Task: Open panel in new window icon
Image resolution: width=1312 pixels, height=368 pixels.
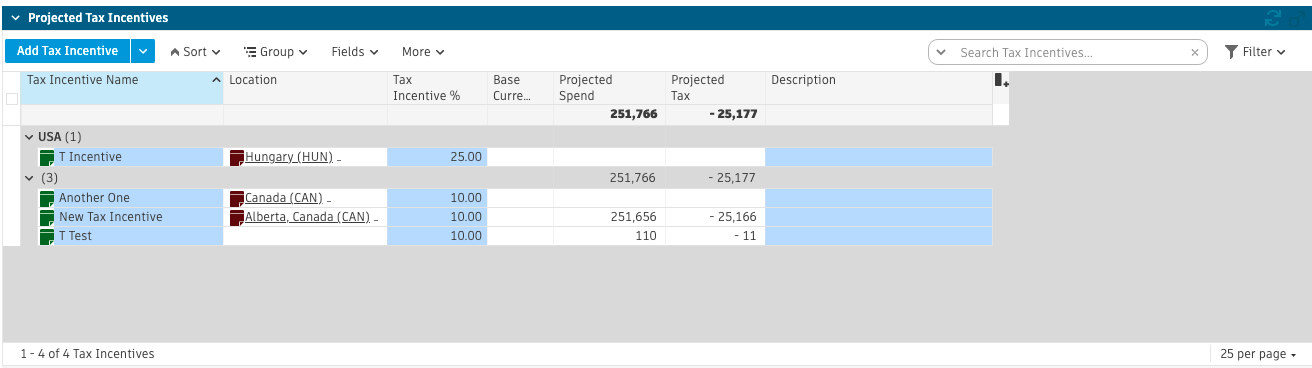Action: (1295, 18)
